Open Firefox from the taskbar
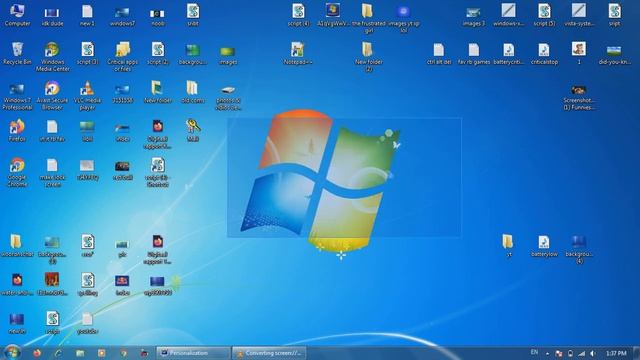 37,353
